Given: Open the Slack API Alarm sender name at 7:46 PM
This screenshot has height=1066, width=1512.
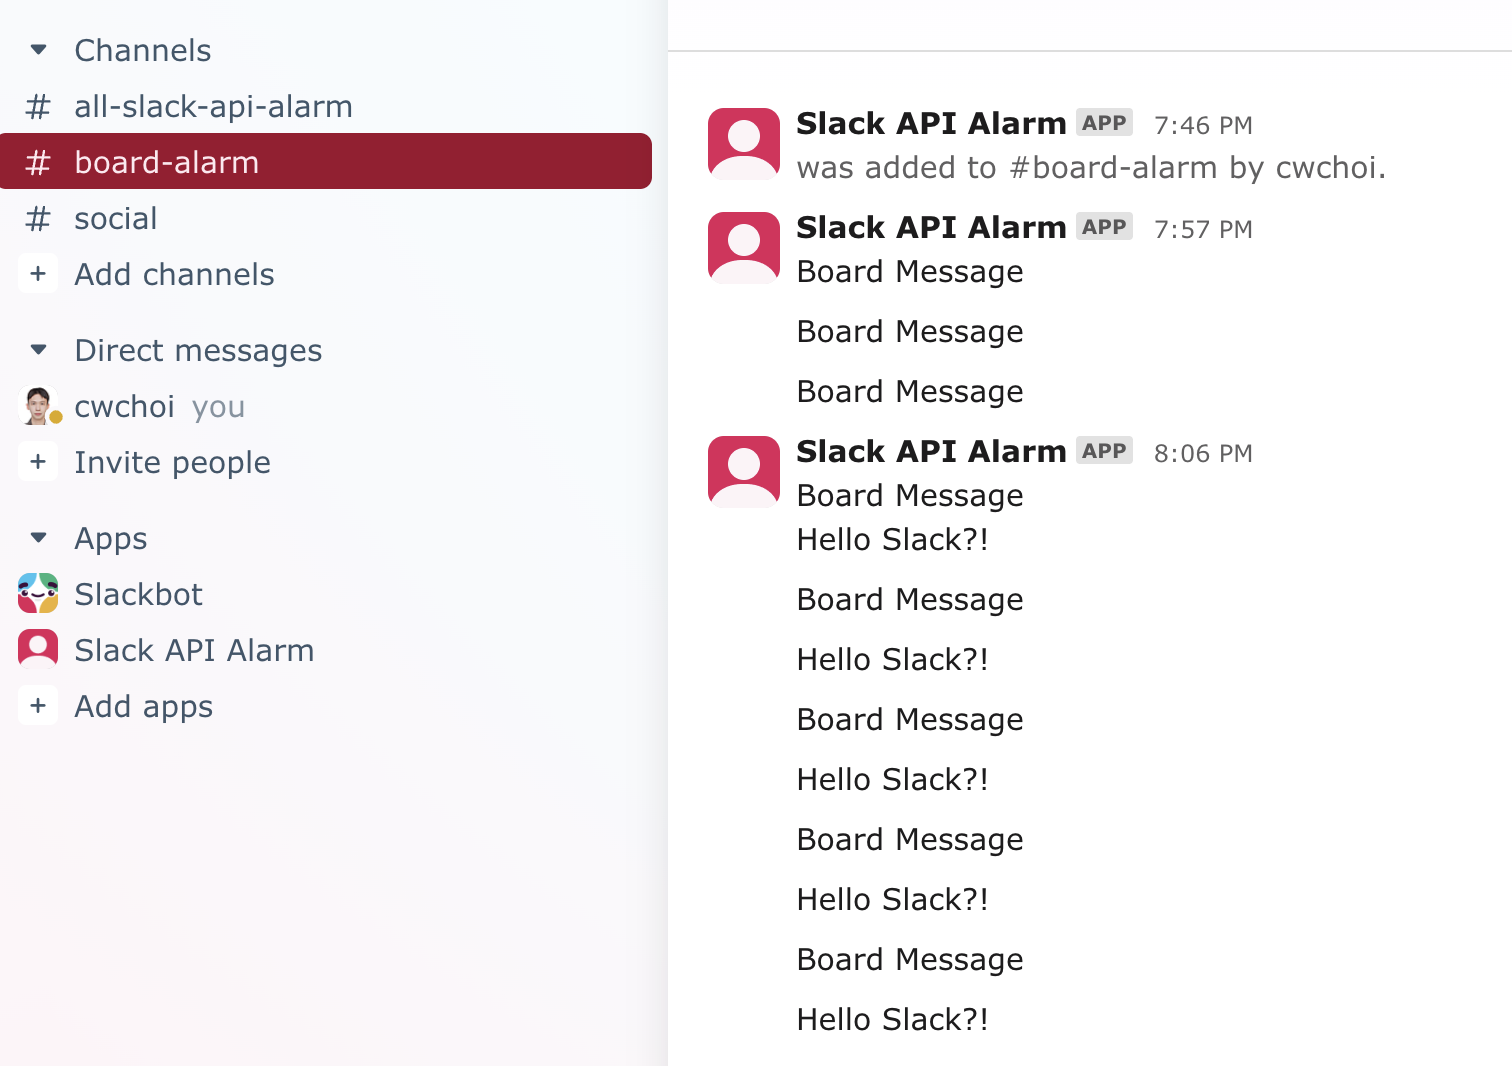Looking at the screenshot, I should click(x=931, y=123).
